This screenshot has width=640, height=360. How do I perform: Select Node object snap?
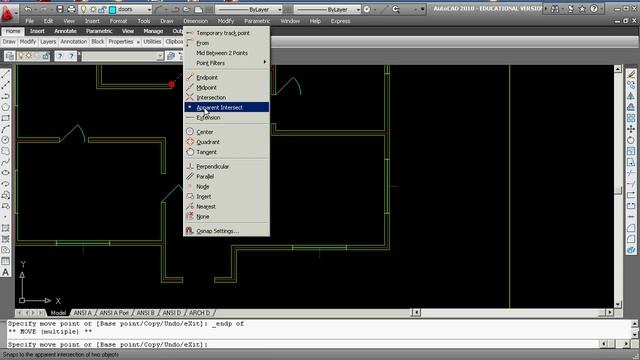[227, 187]
